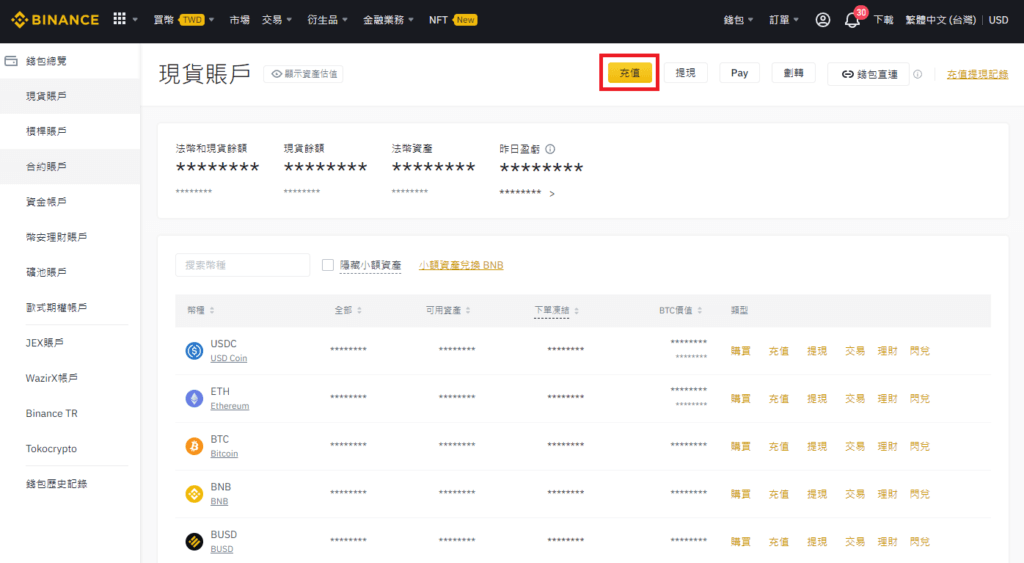The image size is (1024, 563).
Task: Click the yellow 充值 deposit button
Action: point(630,72)
